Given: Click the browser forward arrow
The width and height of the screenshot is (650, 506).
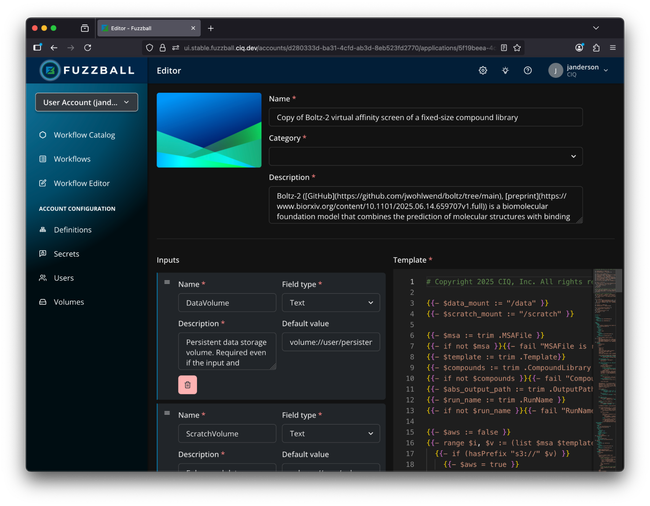Looking at the screenshot, I should pos(71,48).
